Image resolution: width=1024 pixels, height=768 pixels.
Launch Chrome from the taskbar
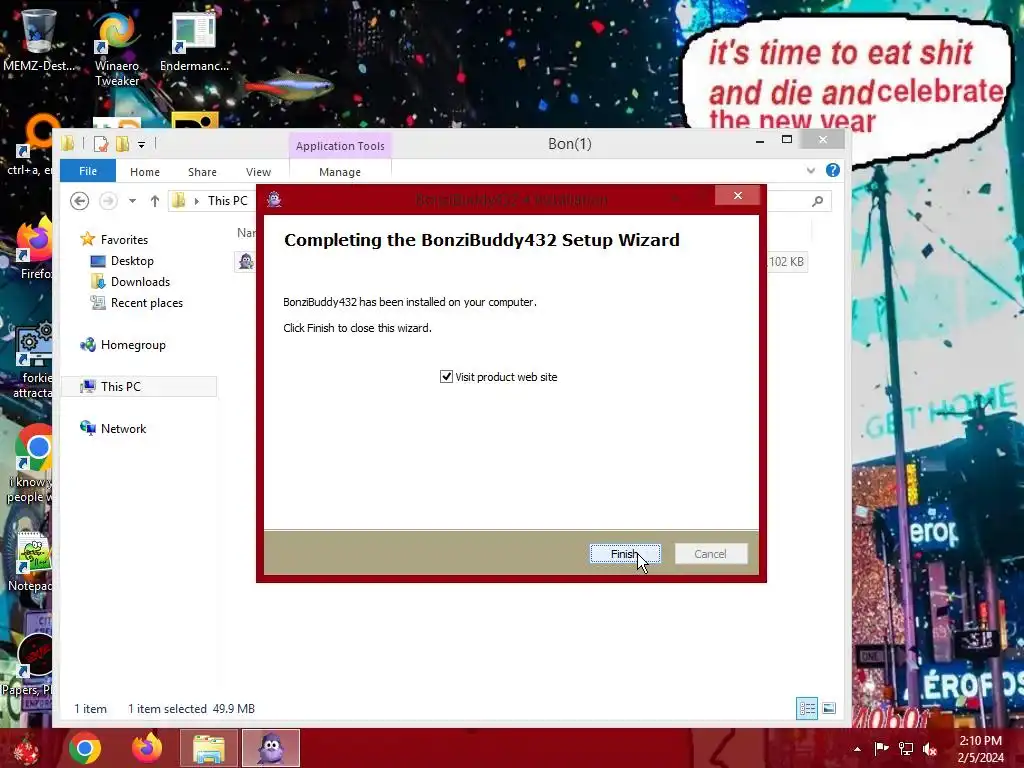tap(85, 748)
